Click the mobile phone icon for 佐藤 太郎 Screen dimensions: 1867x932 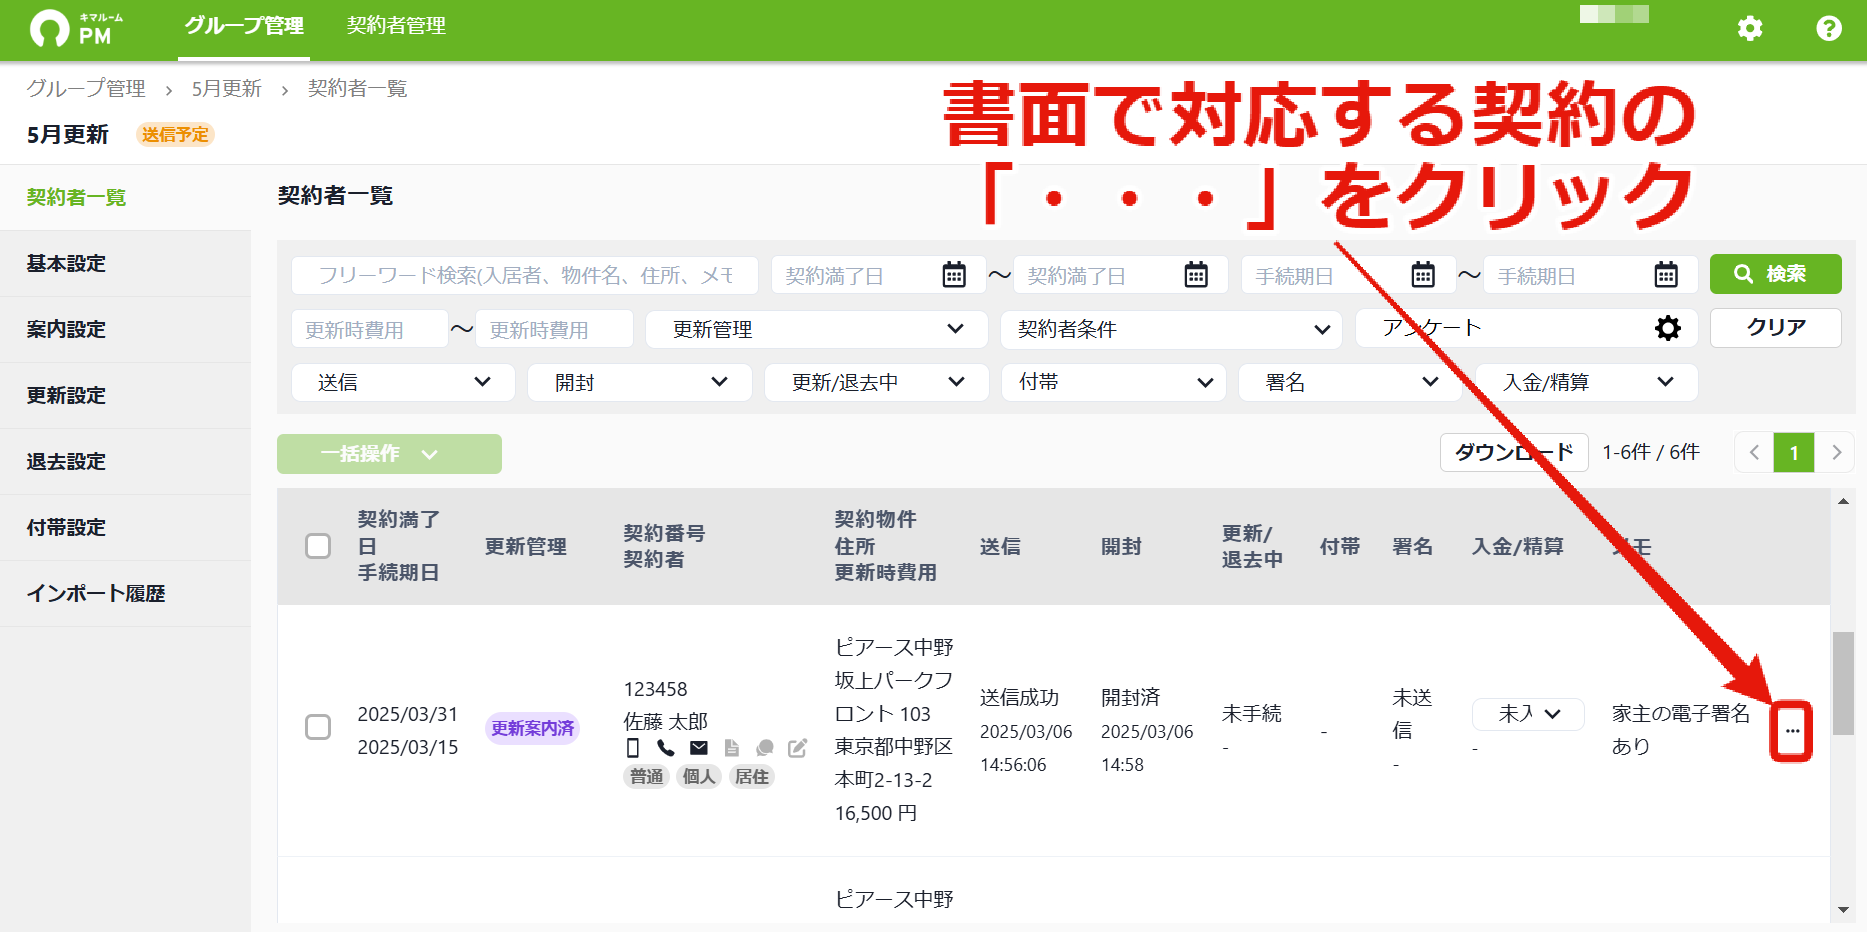point(632,748)
